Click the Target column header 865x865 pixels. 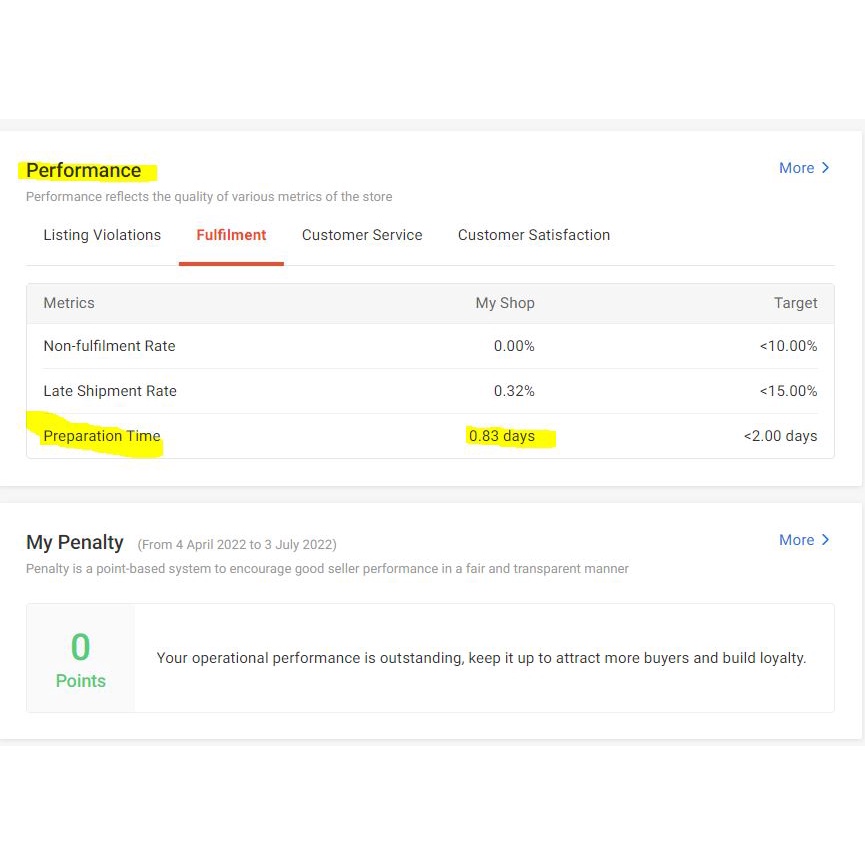[x=795, y=303]
